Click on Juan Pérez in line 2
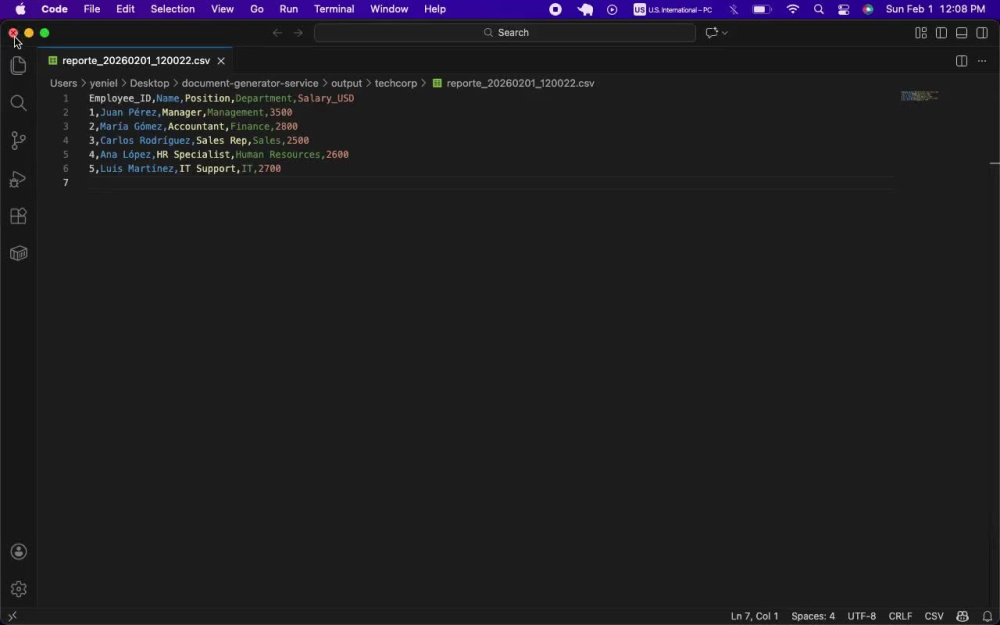 click(x=128, y=112)
